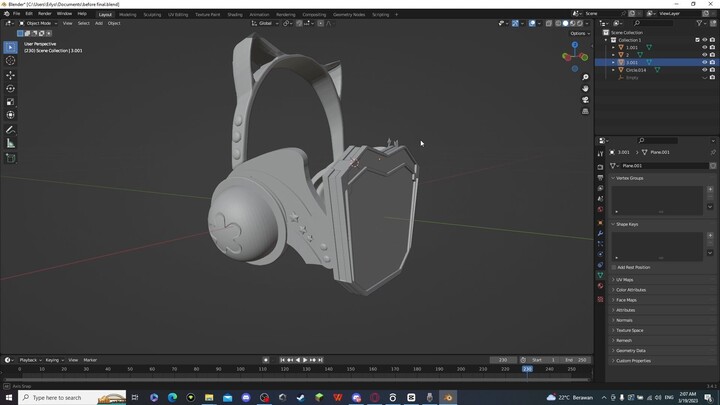Click frame 100 on the timeline ruler
Image resolution: width=720 pixels, height=405 pixels.
pos(240,369)
